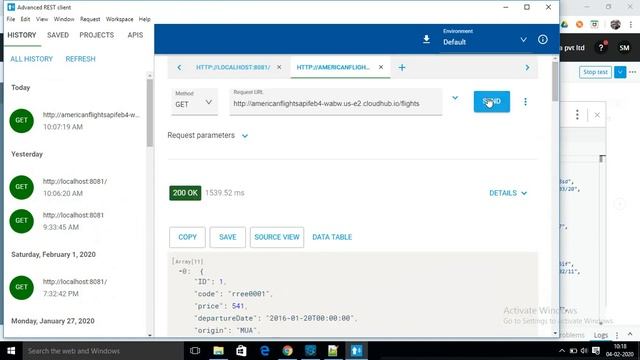This screenshot has width=640, height=360.
Task: Open Microsoft Store from taskbar
Action: pyautogui.click(x=241, y=351)
